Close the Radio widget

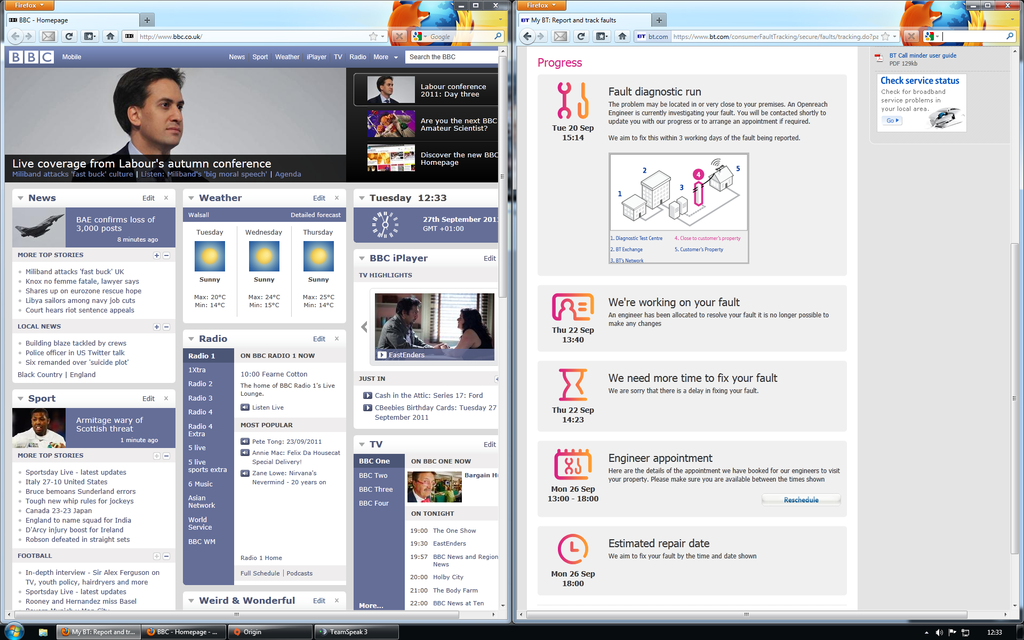pyautogui.click(x=337, y=338)
